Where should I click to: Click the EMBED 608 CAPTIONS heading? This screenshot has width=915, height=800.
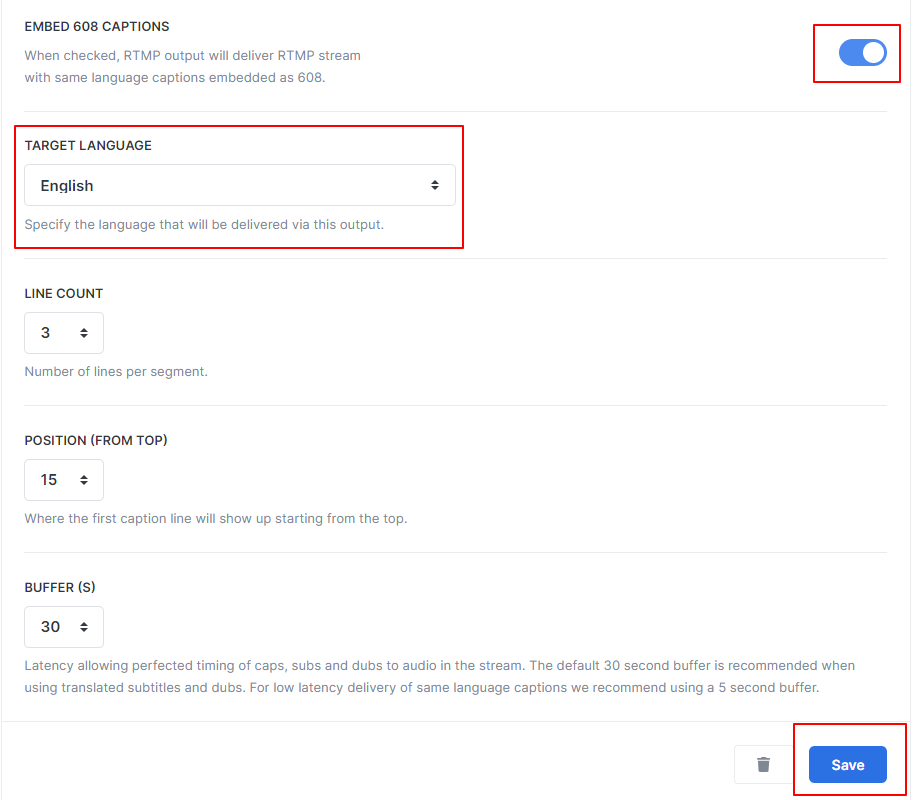pos(97,26)
